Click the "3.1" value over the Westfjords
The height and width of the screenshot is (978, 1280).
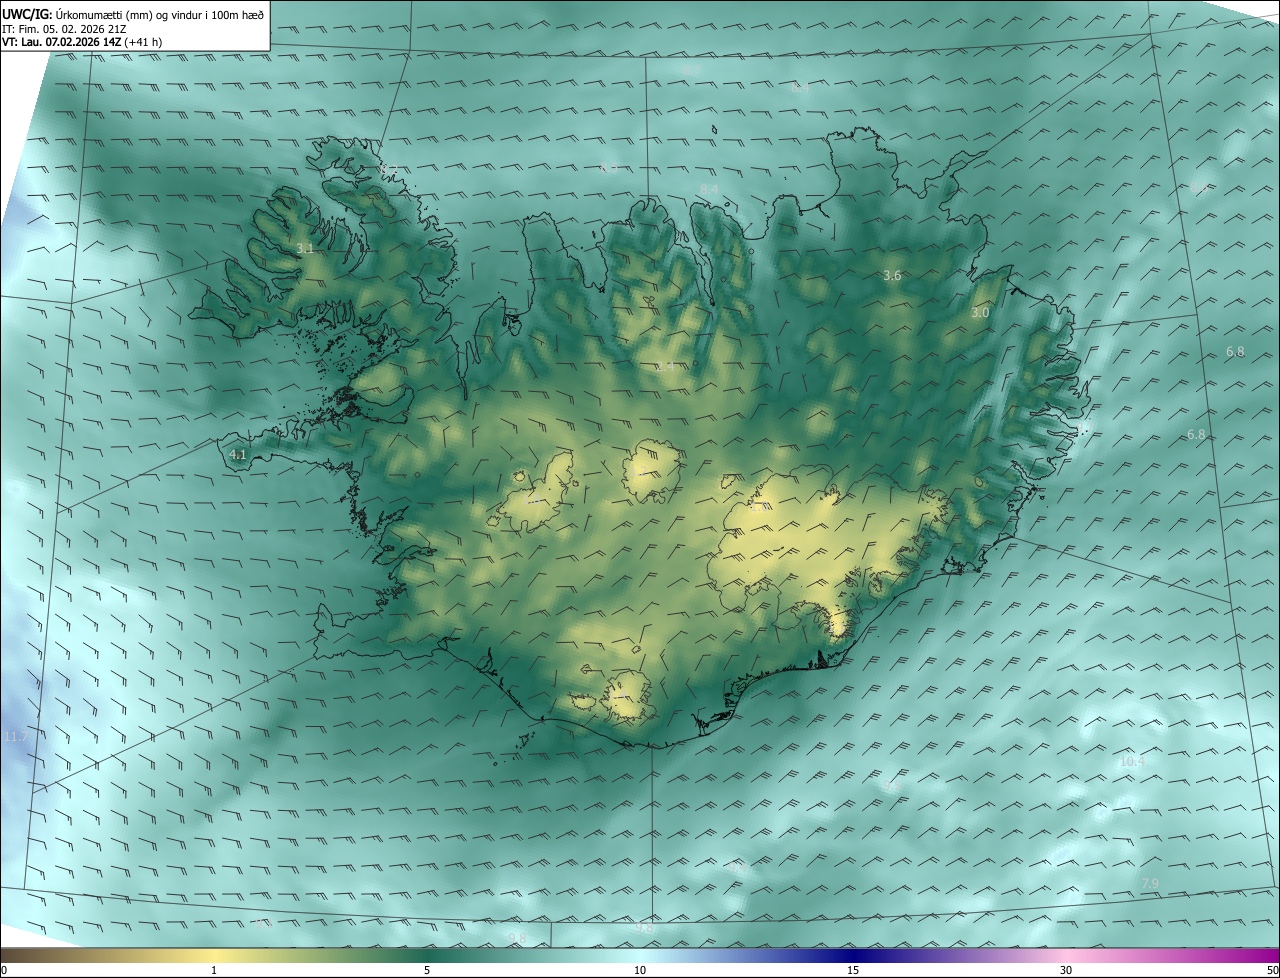pos(306,248)
